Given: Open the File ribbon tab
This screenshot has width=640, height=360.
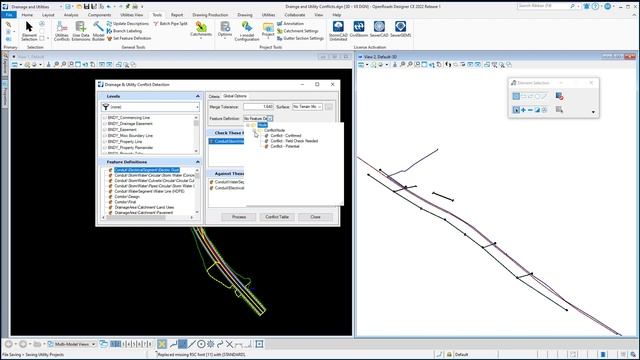Looking at the screenshot, I should 9,15.
